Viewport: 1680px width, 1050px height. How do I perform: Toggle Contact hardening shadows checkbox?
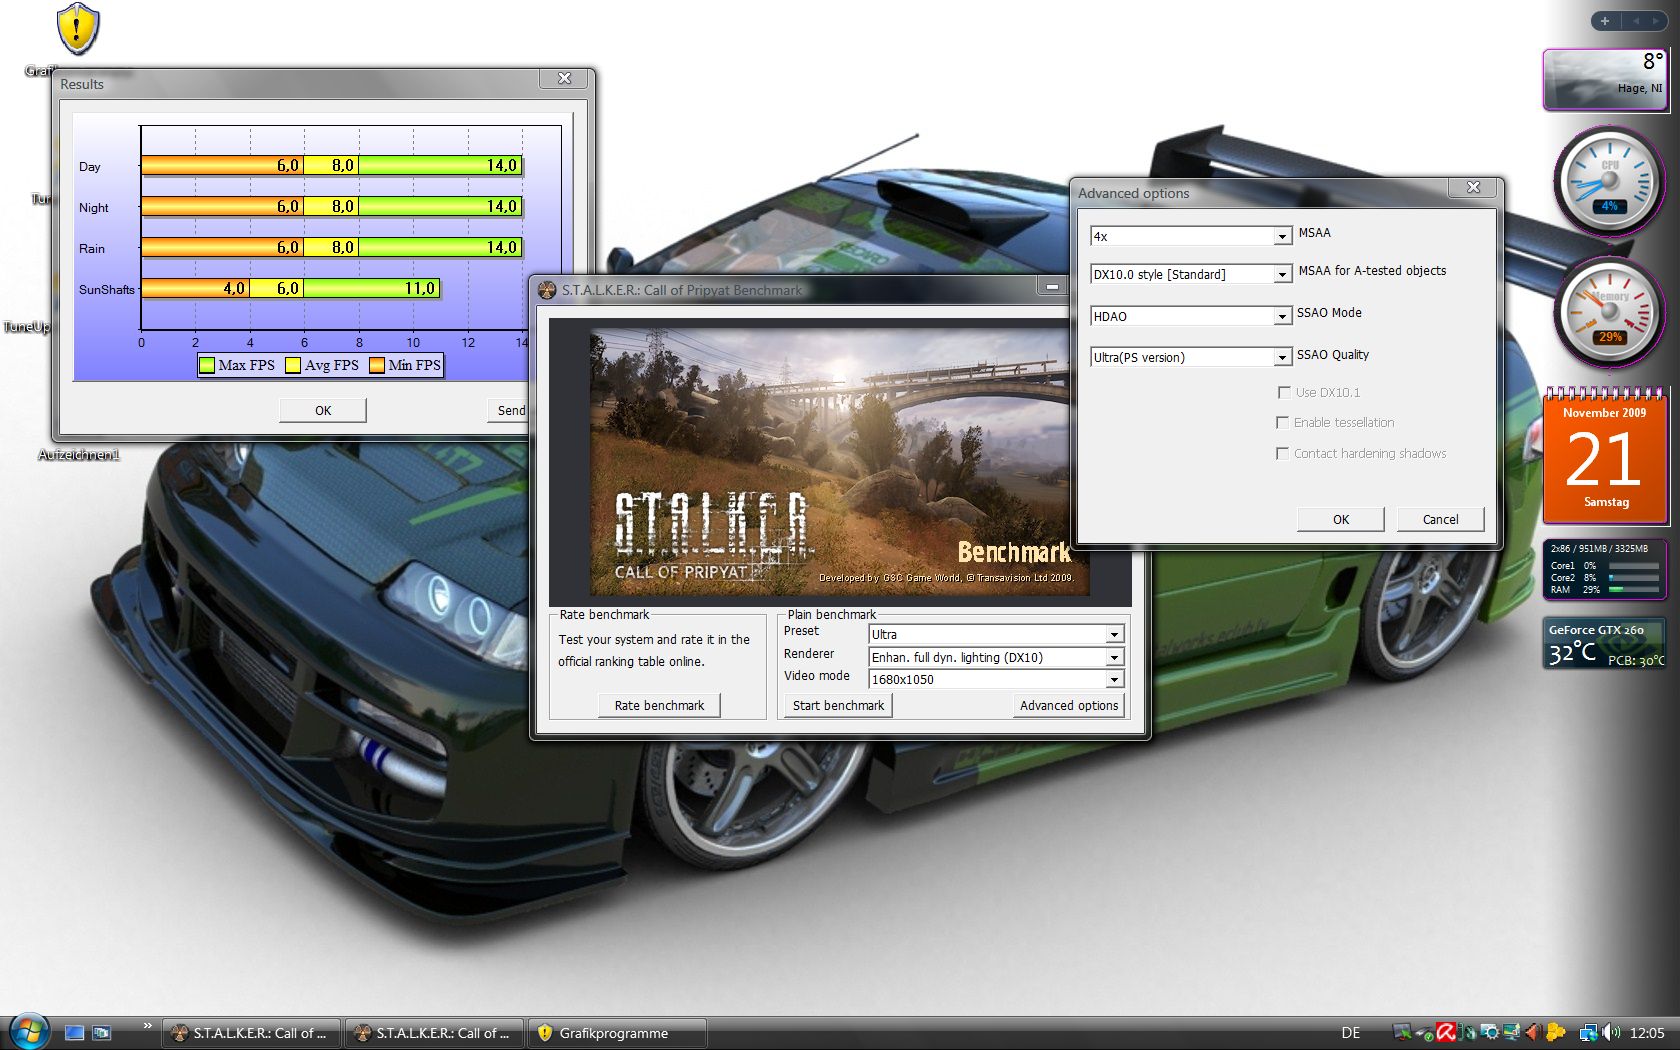1282,454
